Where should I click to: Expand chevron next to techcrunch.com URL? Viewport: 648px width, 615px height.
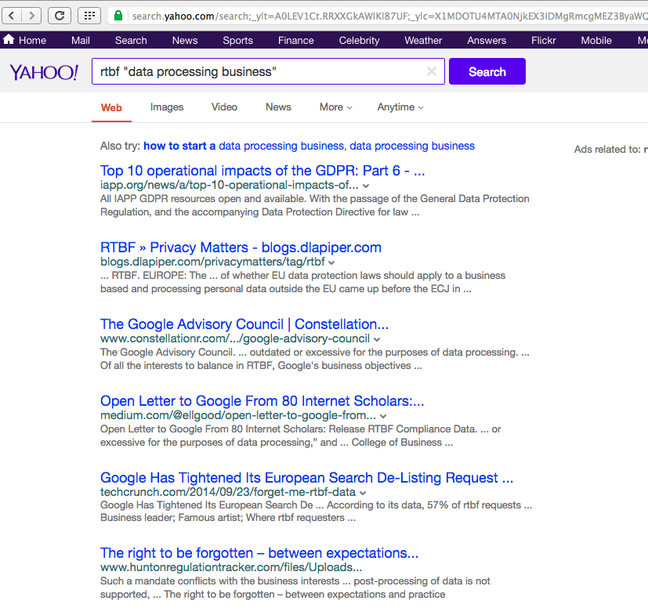pyautogui.click(x=363, y=493)
